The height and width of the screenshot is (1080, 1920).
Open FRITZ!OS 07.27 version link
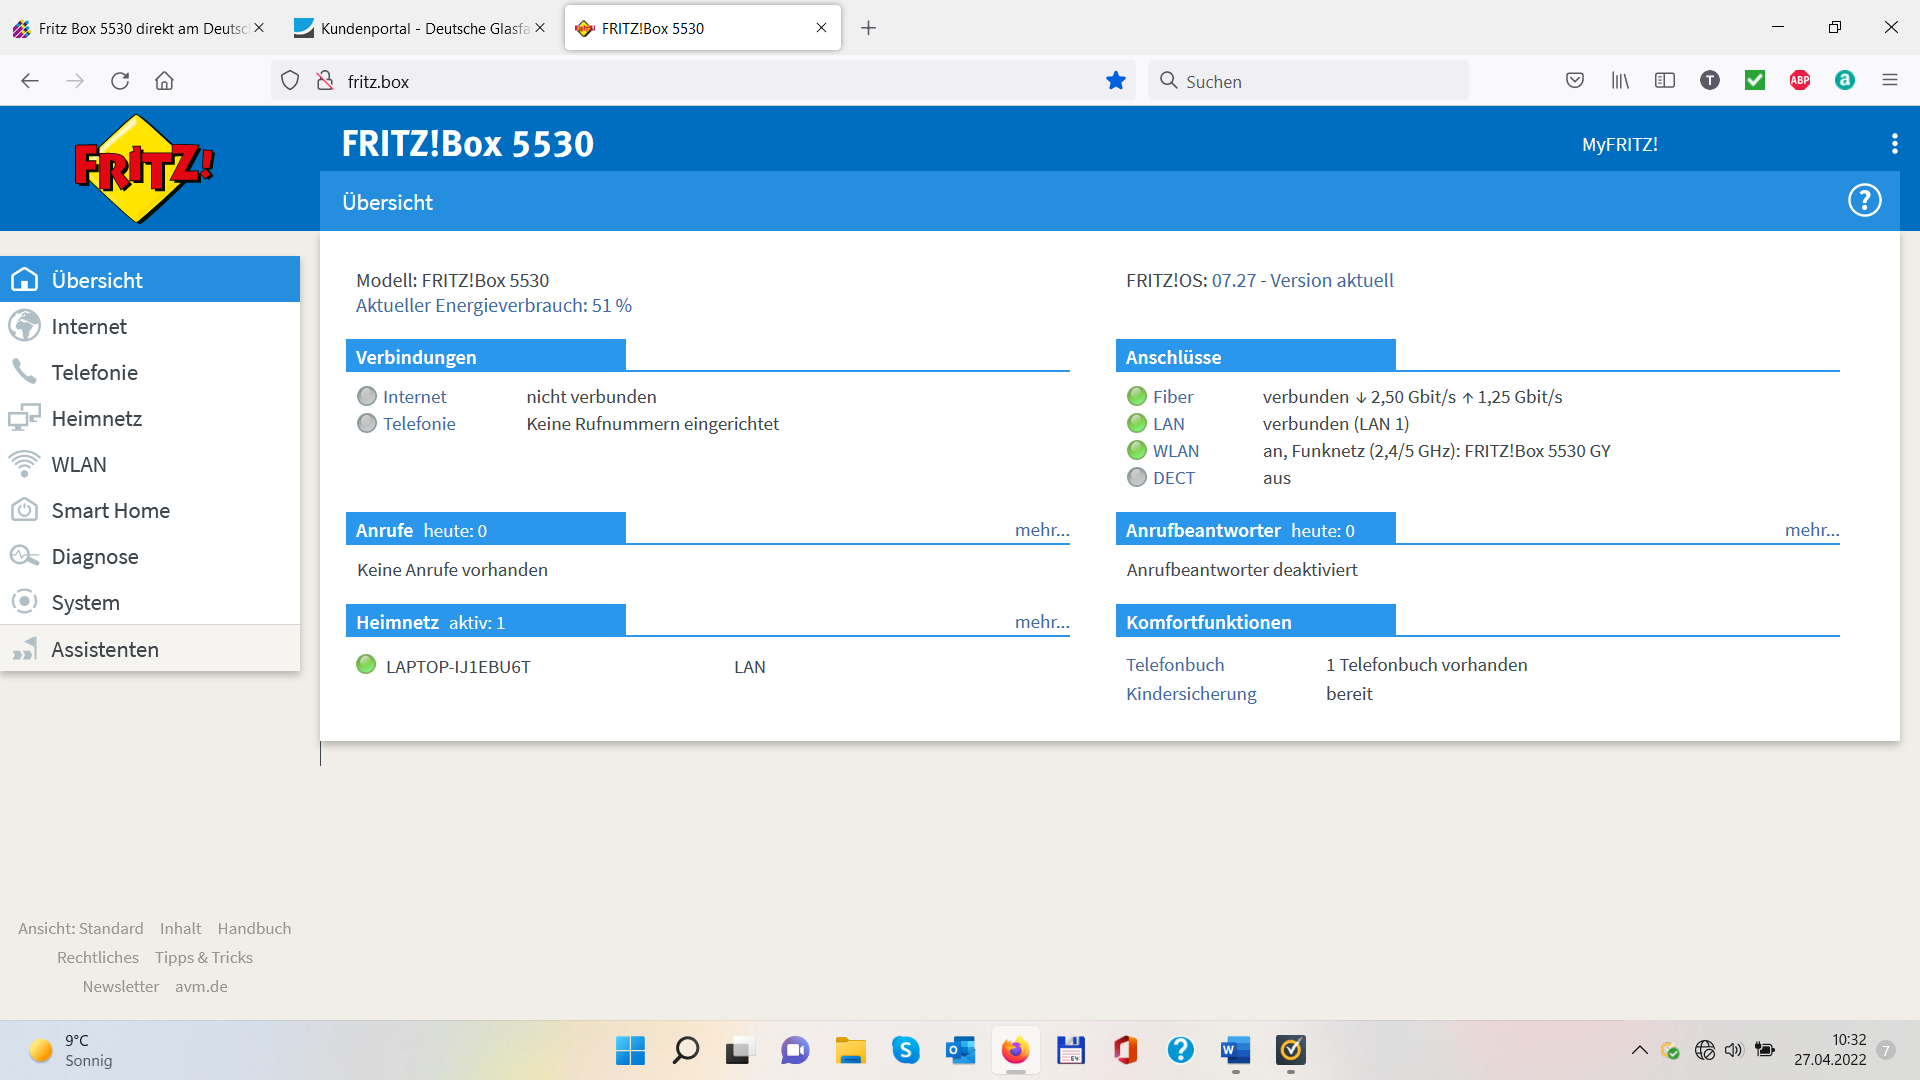(x=1302, y=281)
